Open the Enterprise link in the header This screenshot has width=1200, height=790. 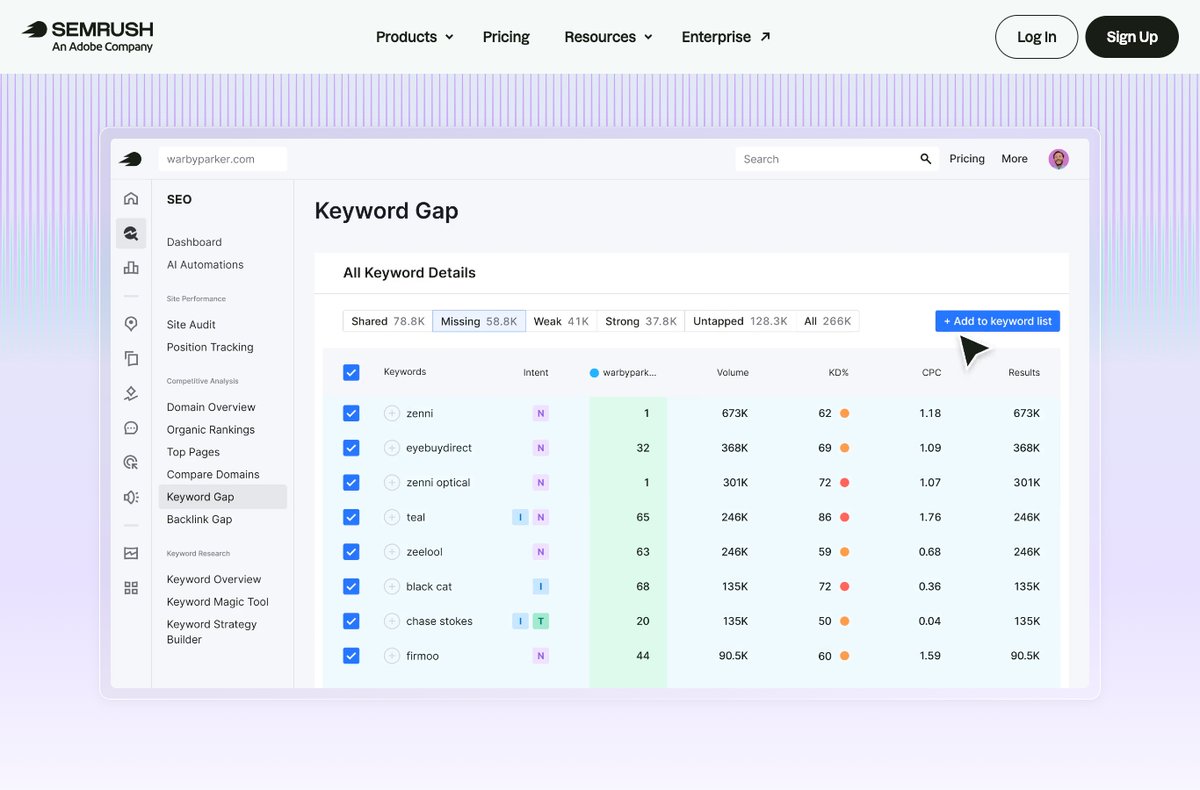click(x=726, y=37)
